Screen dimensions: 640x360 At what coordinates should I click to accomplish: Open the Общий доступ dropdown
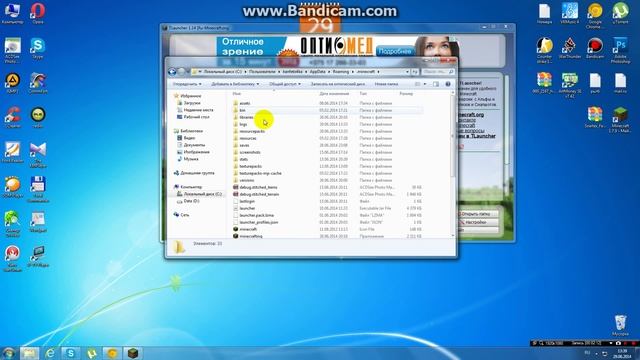tap(285, 84)
